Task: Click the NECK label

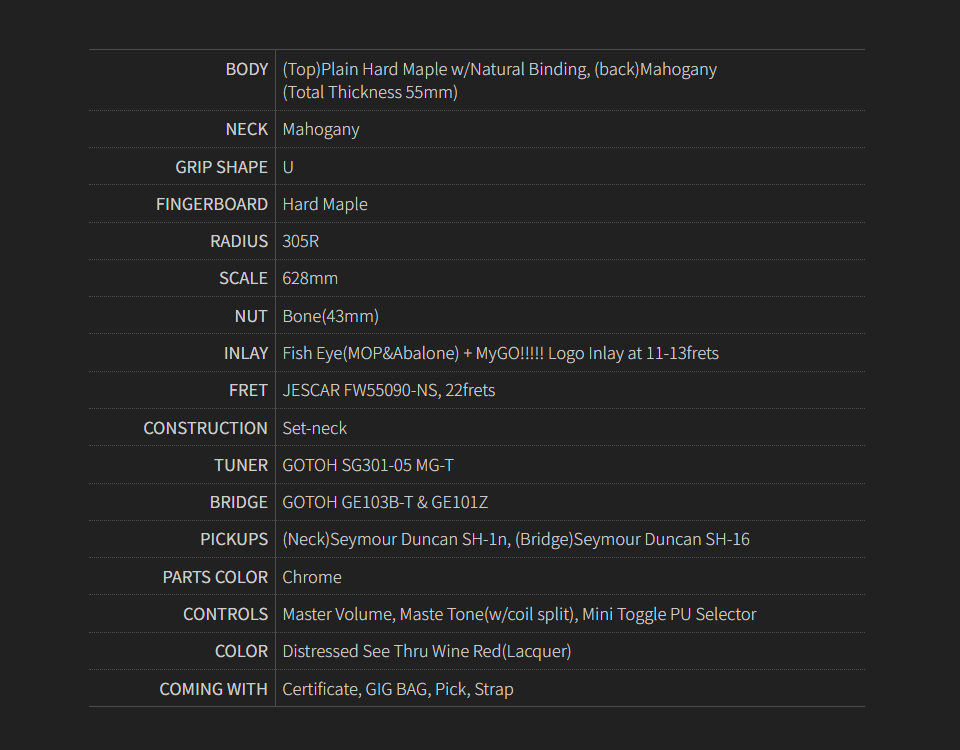Action: [246, 129]
